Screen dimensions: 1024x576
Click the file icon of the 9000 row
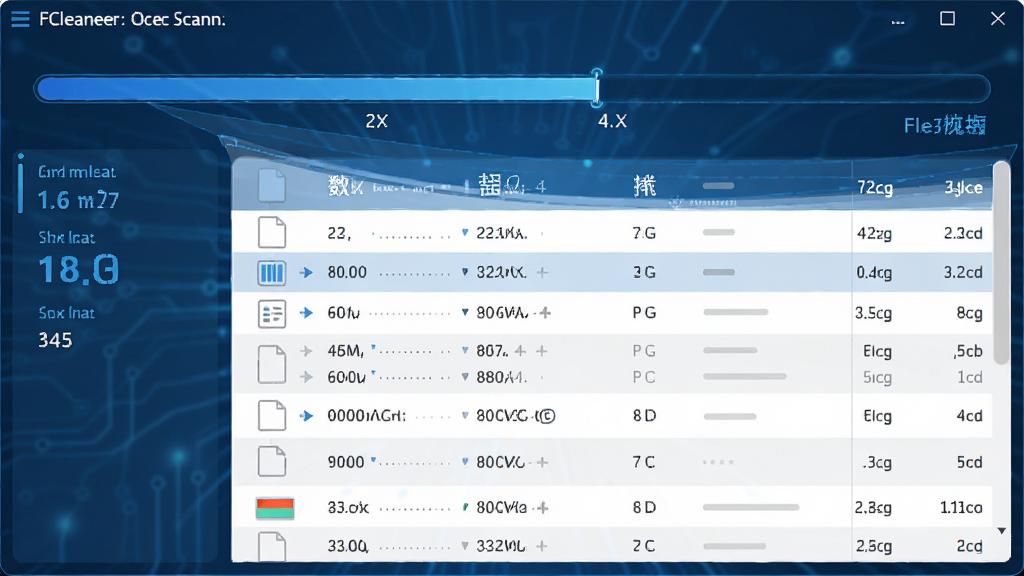pyautogui.click(x=271, y=461)
